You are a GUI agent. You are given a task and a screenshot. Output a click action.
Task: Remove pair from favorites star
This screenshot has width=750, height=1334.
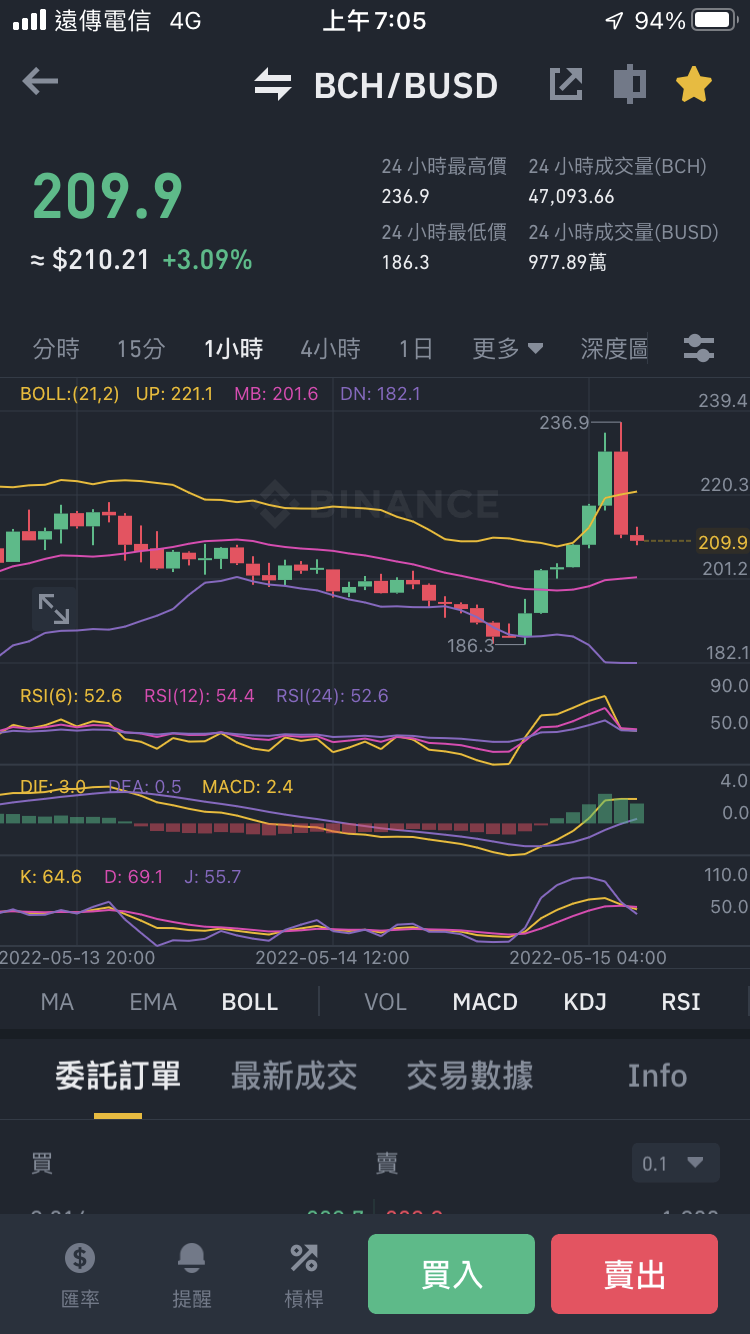tap(693, 84)
